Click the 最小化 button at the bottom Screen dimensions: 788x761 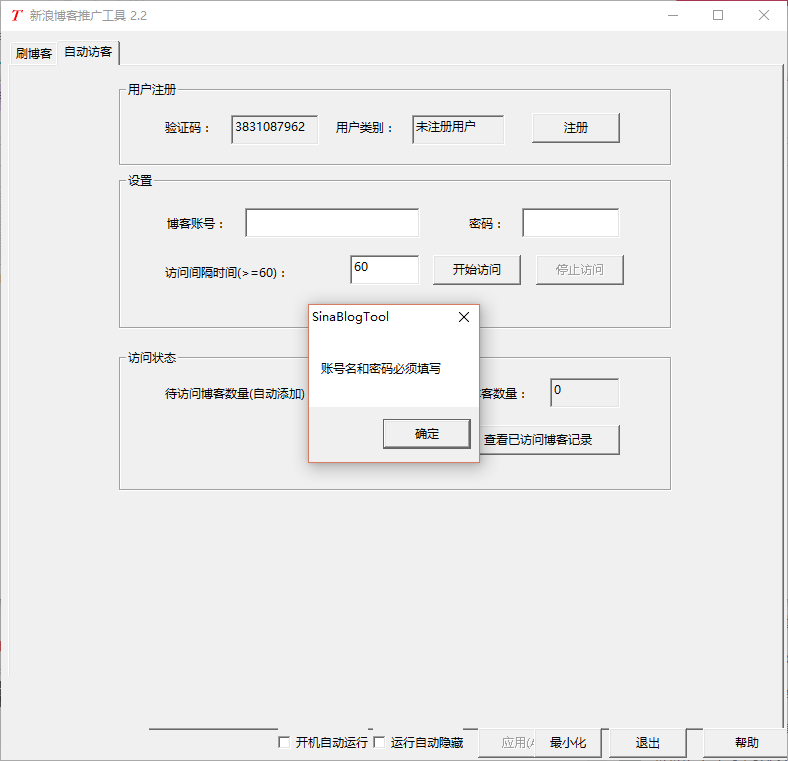[568, 743]
